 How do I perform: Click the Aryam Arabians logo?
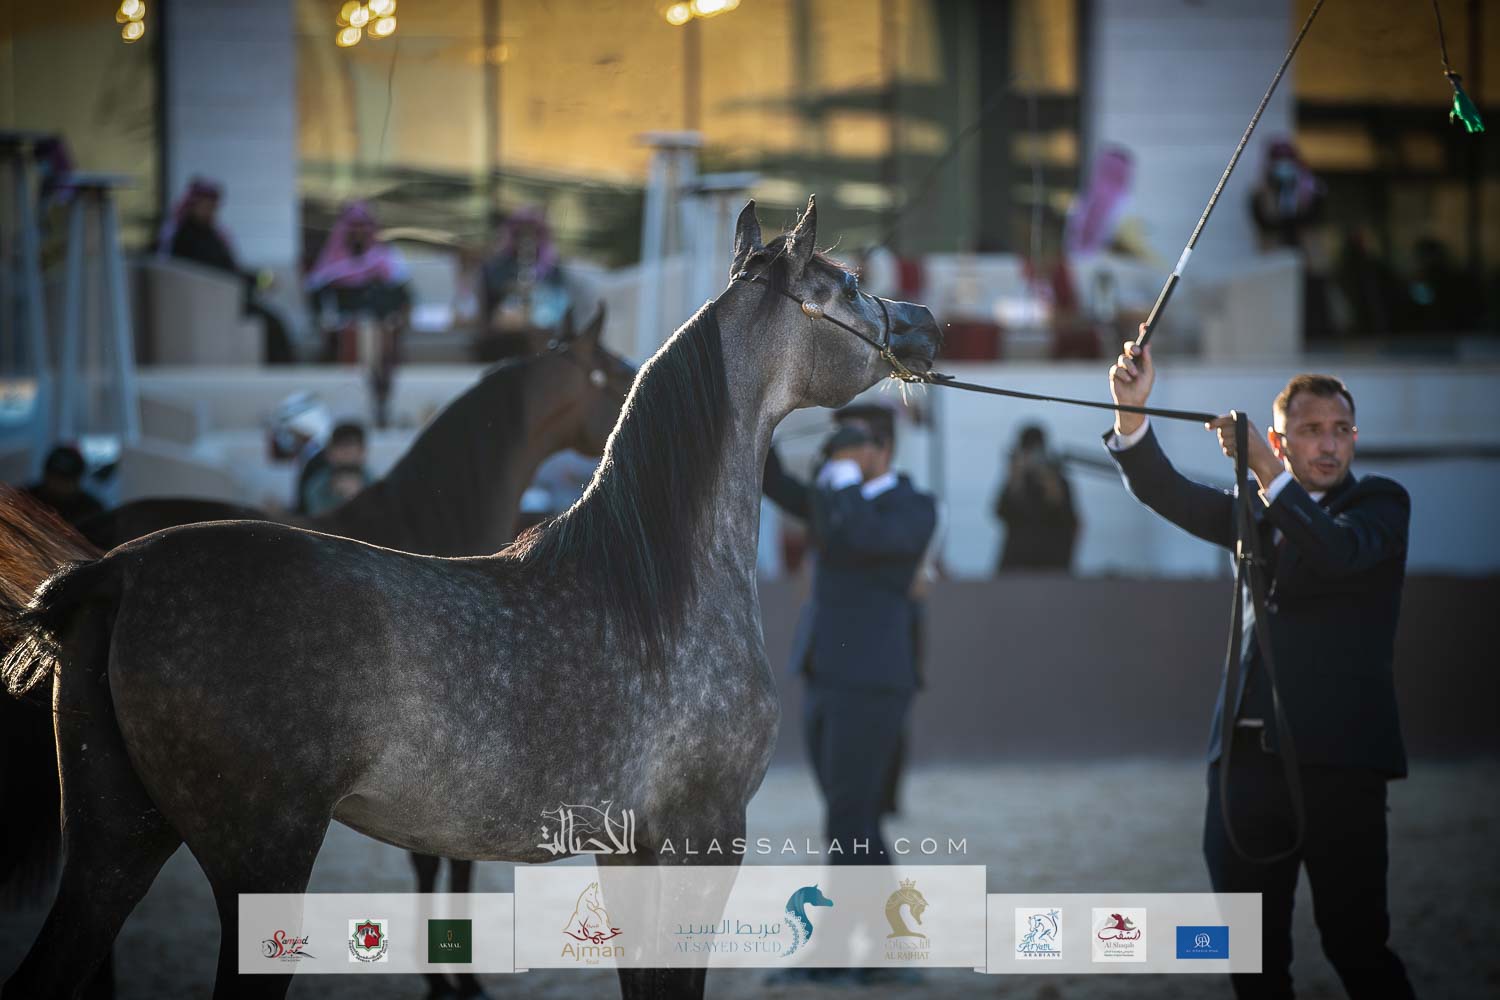[1038, 935]
